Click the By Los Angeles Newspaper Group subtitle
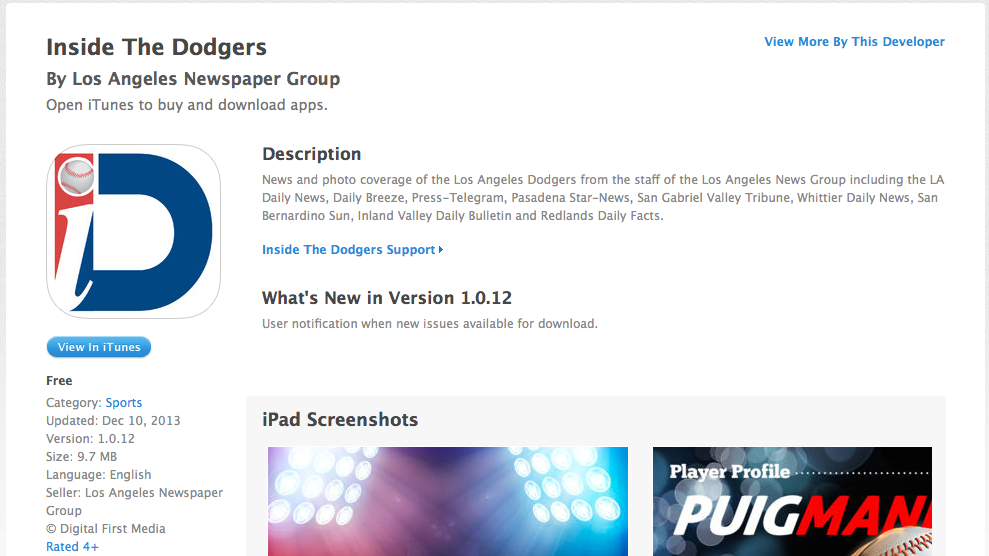This screenshot has width=989, height=556. click(x=193, y=79)
